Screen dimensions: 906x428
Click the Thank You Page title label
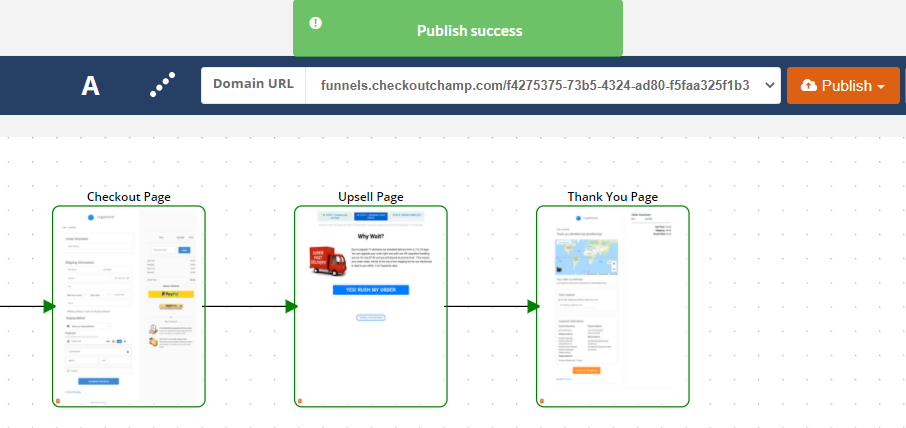[612, 197]
